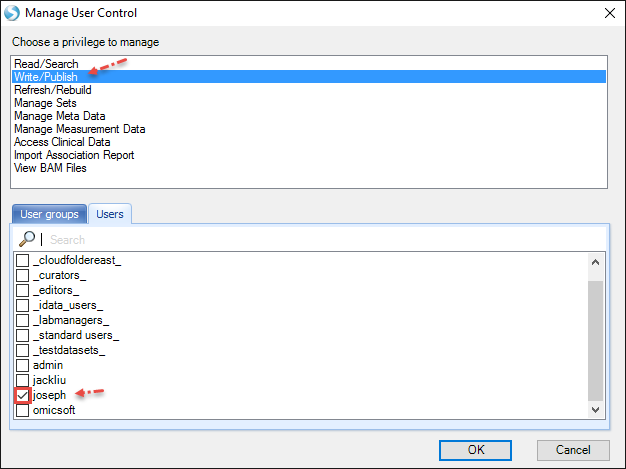Check the admin user checkbox
The image size is (626, 469).
tap(22, 365)
